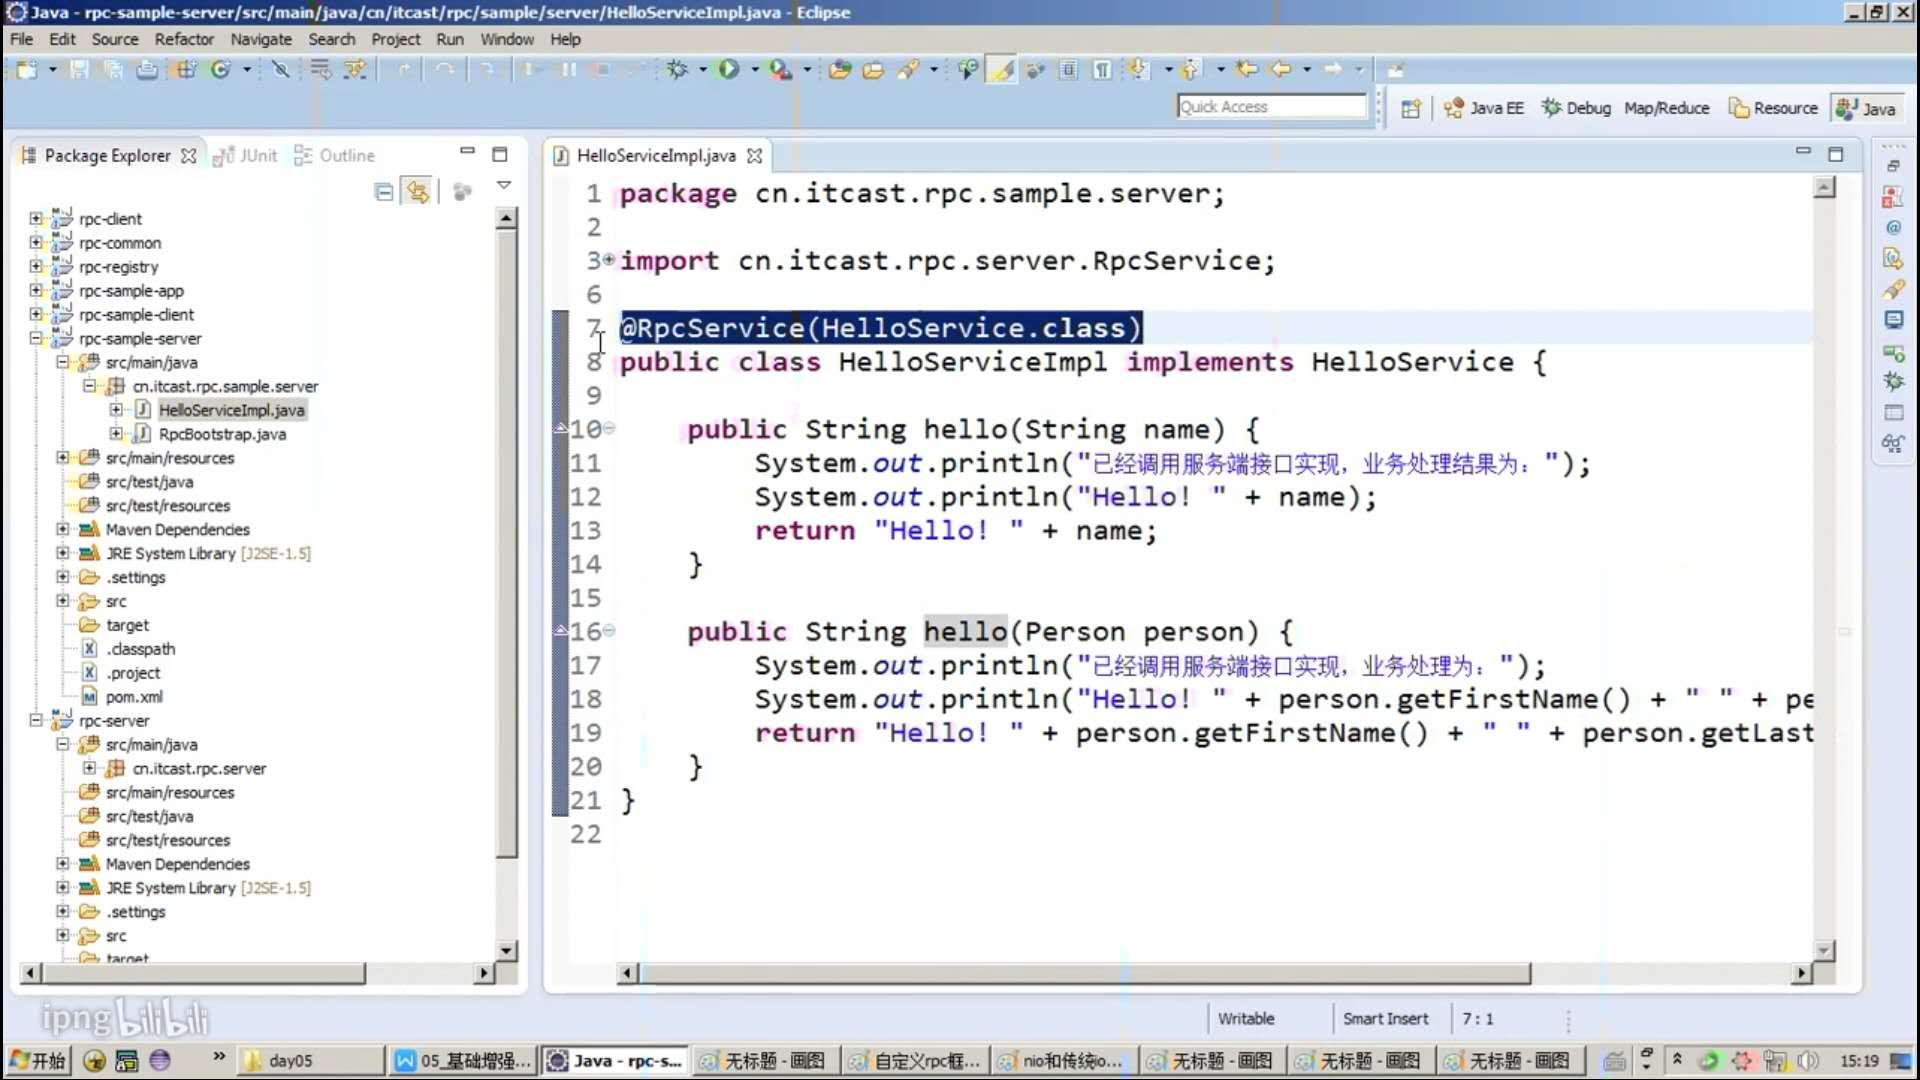Expand HelloServiceImpl.java tree node
This screenshot has width=1920, height=1080.
tap(117, 410)
